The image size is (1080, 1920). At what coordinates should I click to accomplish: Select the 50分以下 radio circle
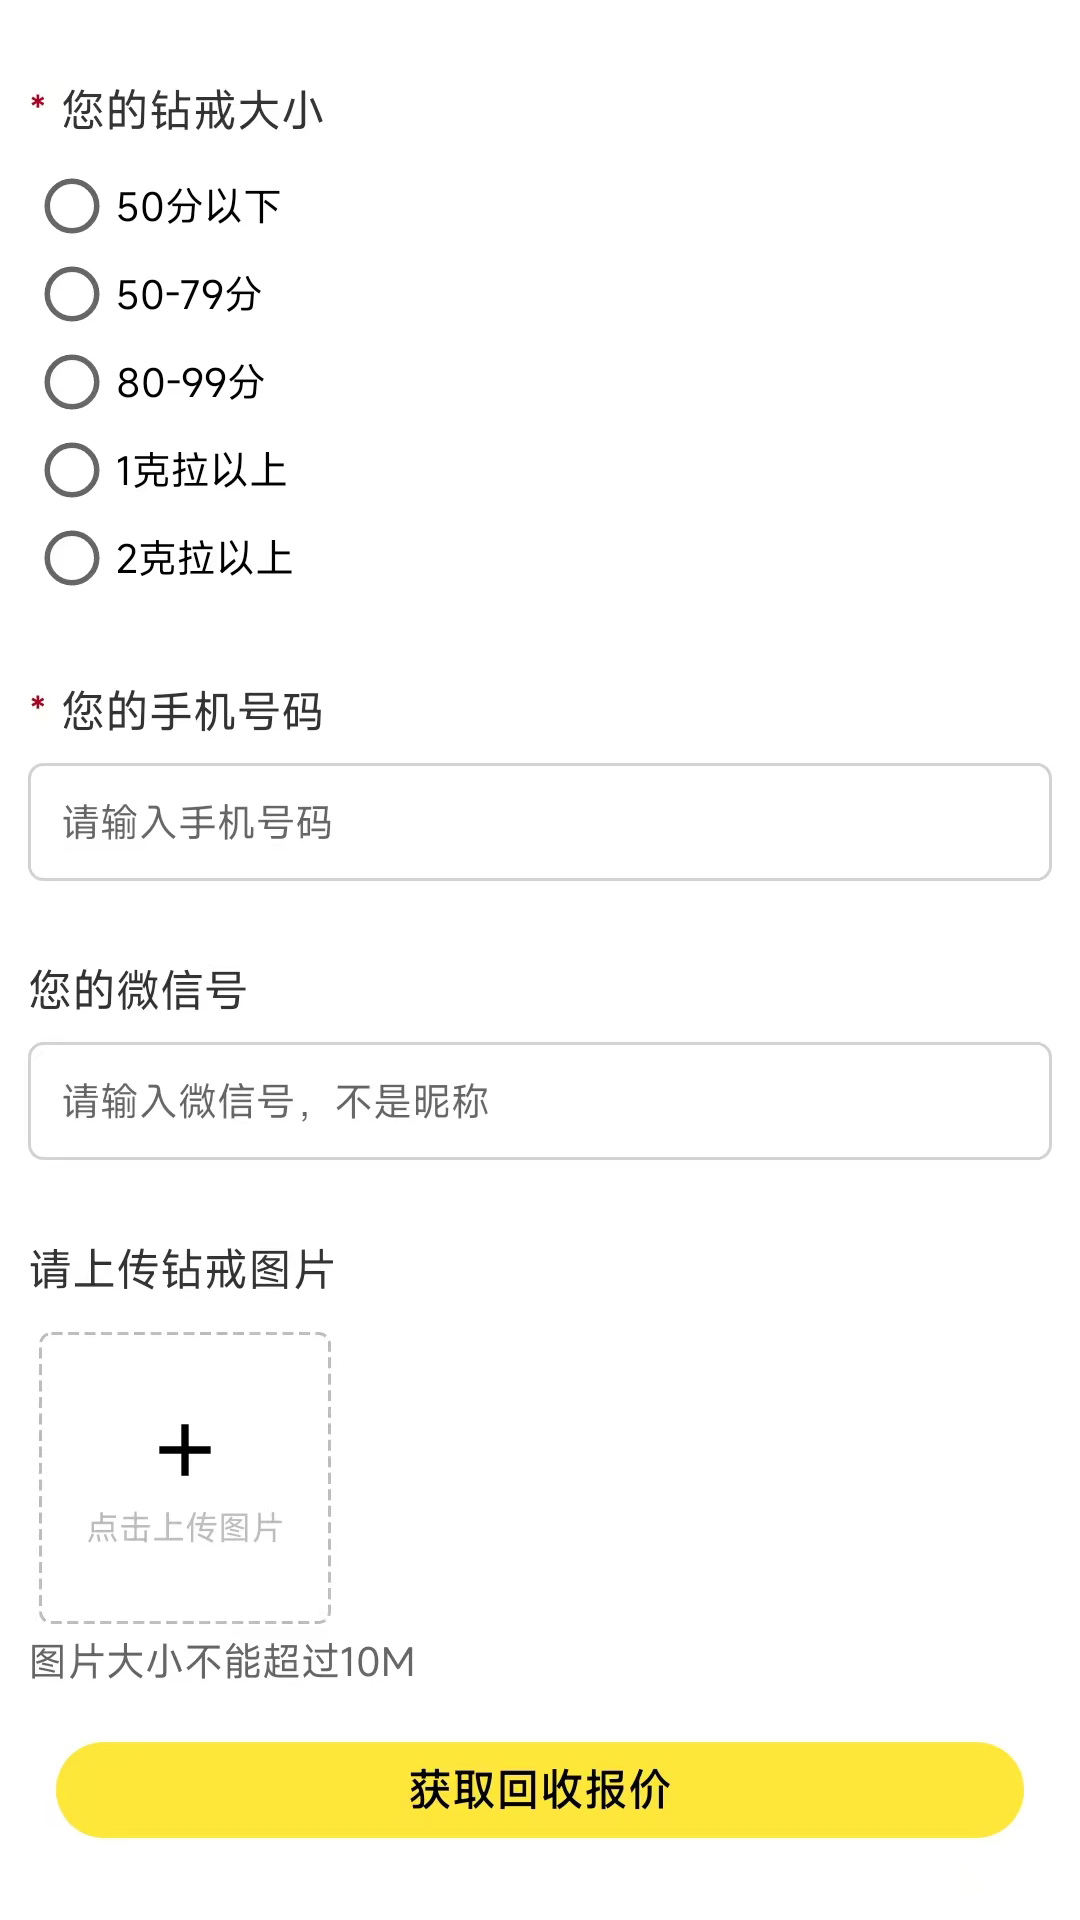coord(72,206)
